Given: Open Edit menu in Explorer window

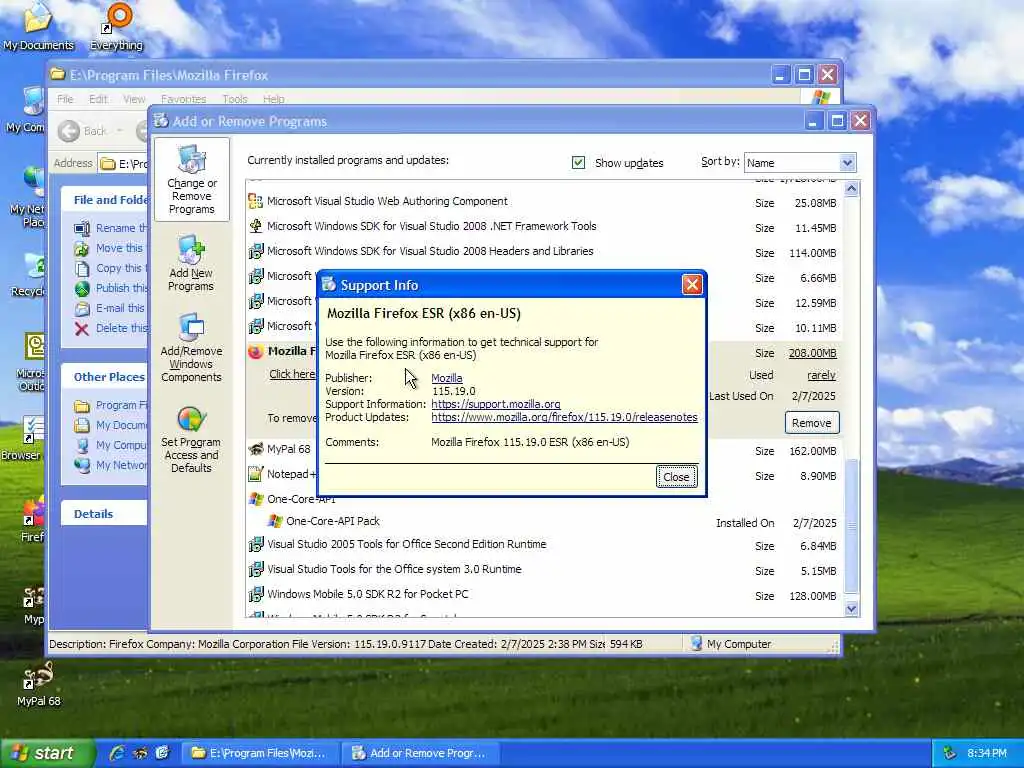Looking at the screenshot, I should (98, 99).
